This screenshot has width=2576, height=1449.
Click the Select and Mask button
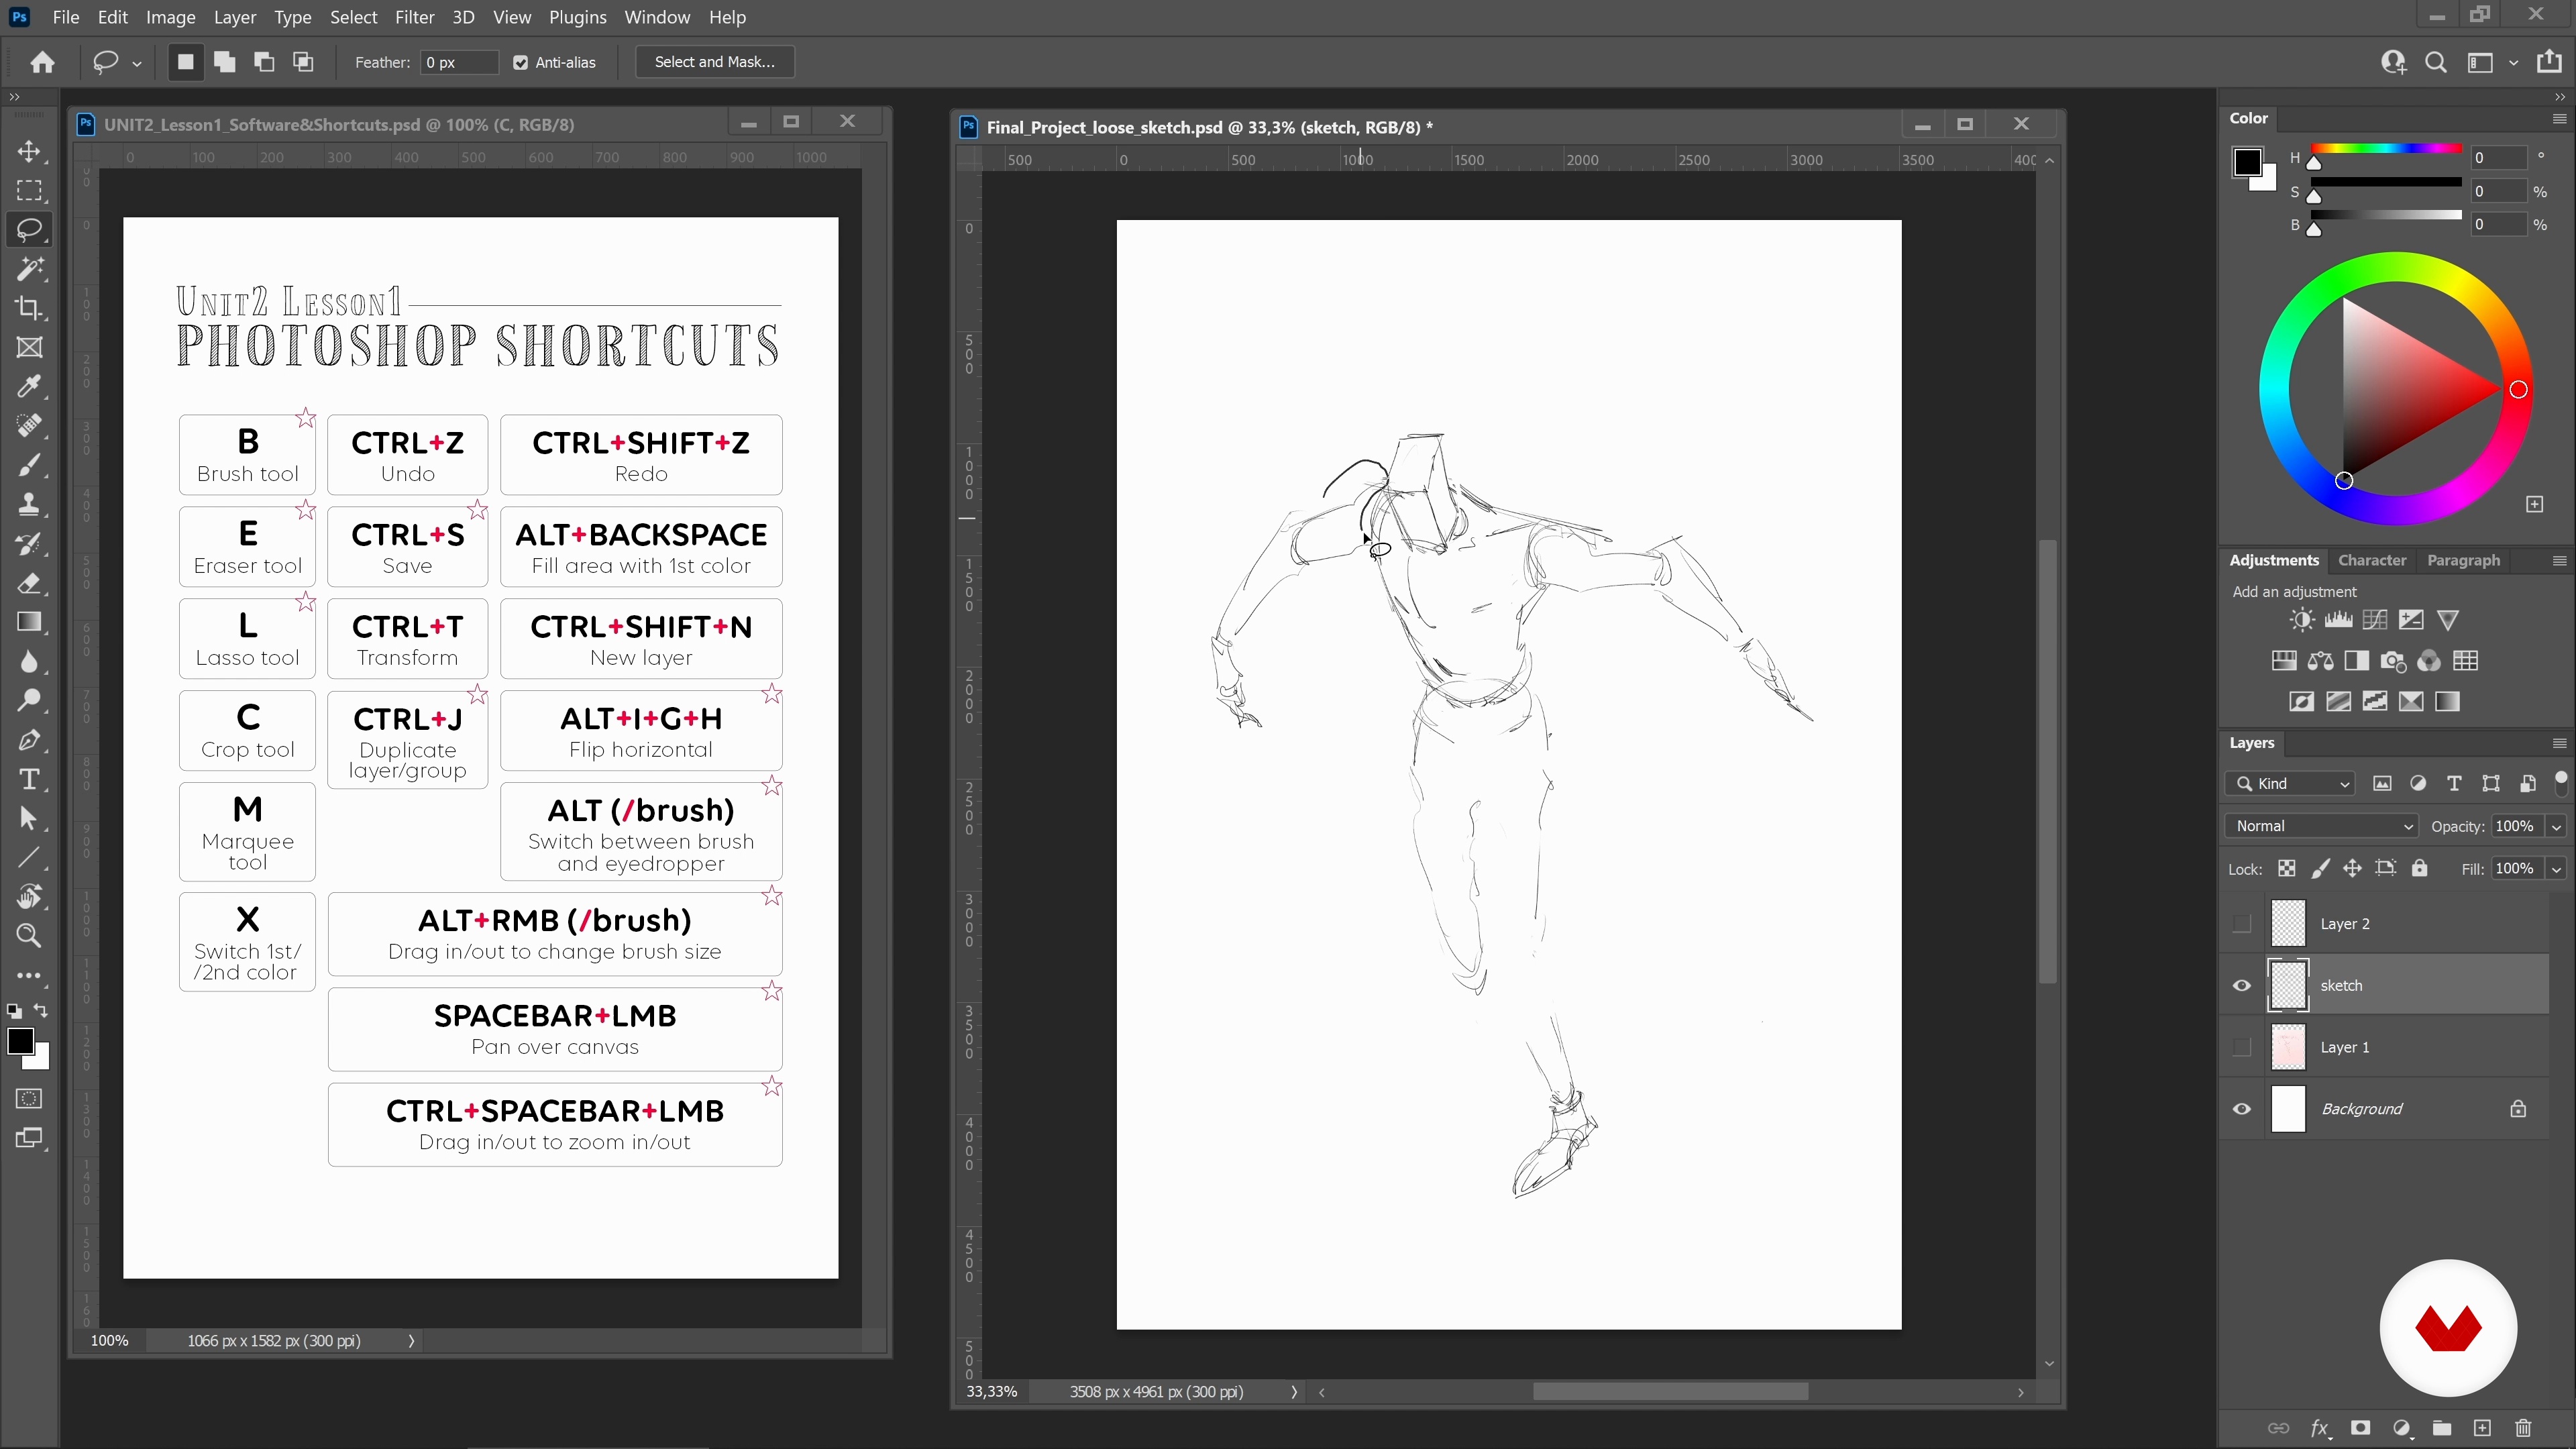coord(714,62)
